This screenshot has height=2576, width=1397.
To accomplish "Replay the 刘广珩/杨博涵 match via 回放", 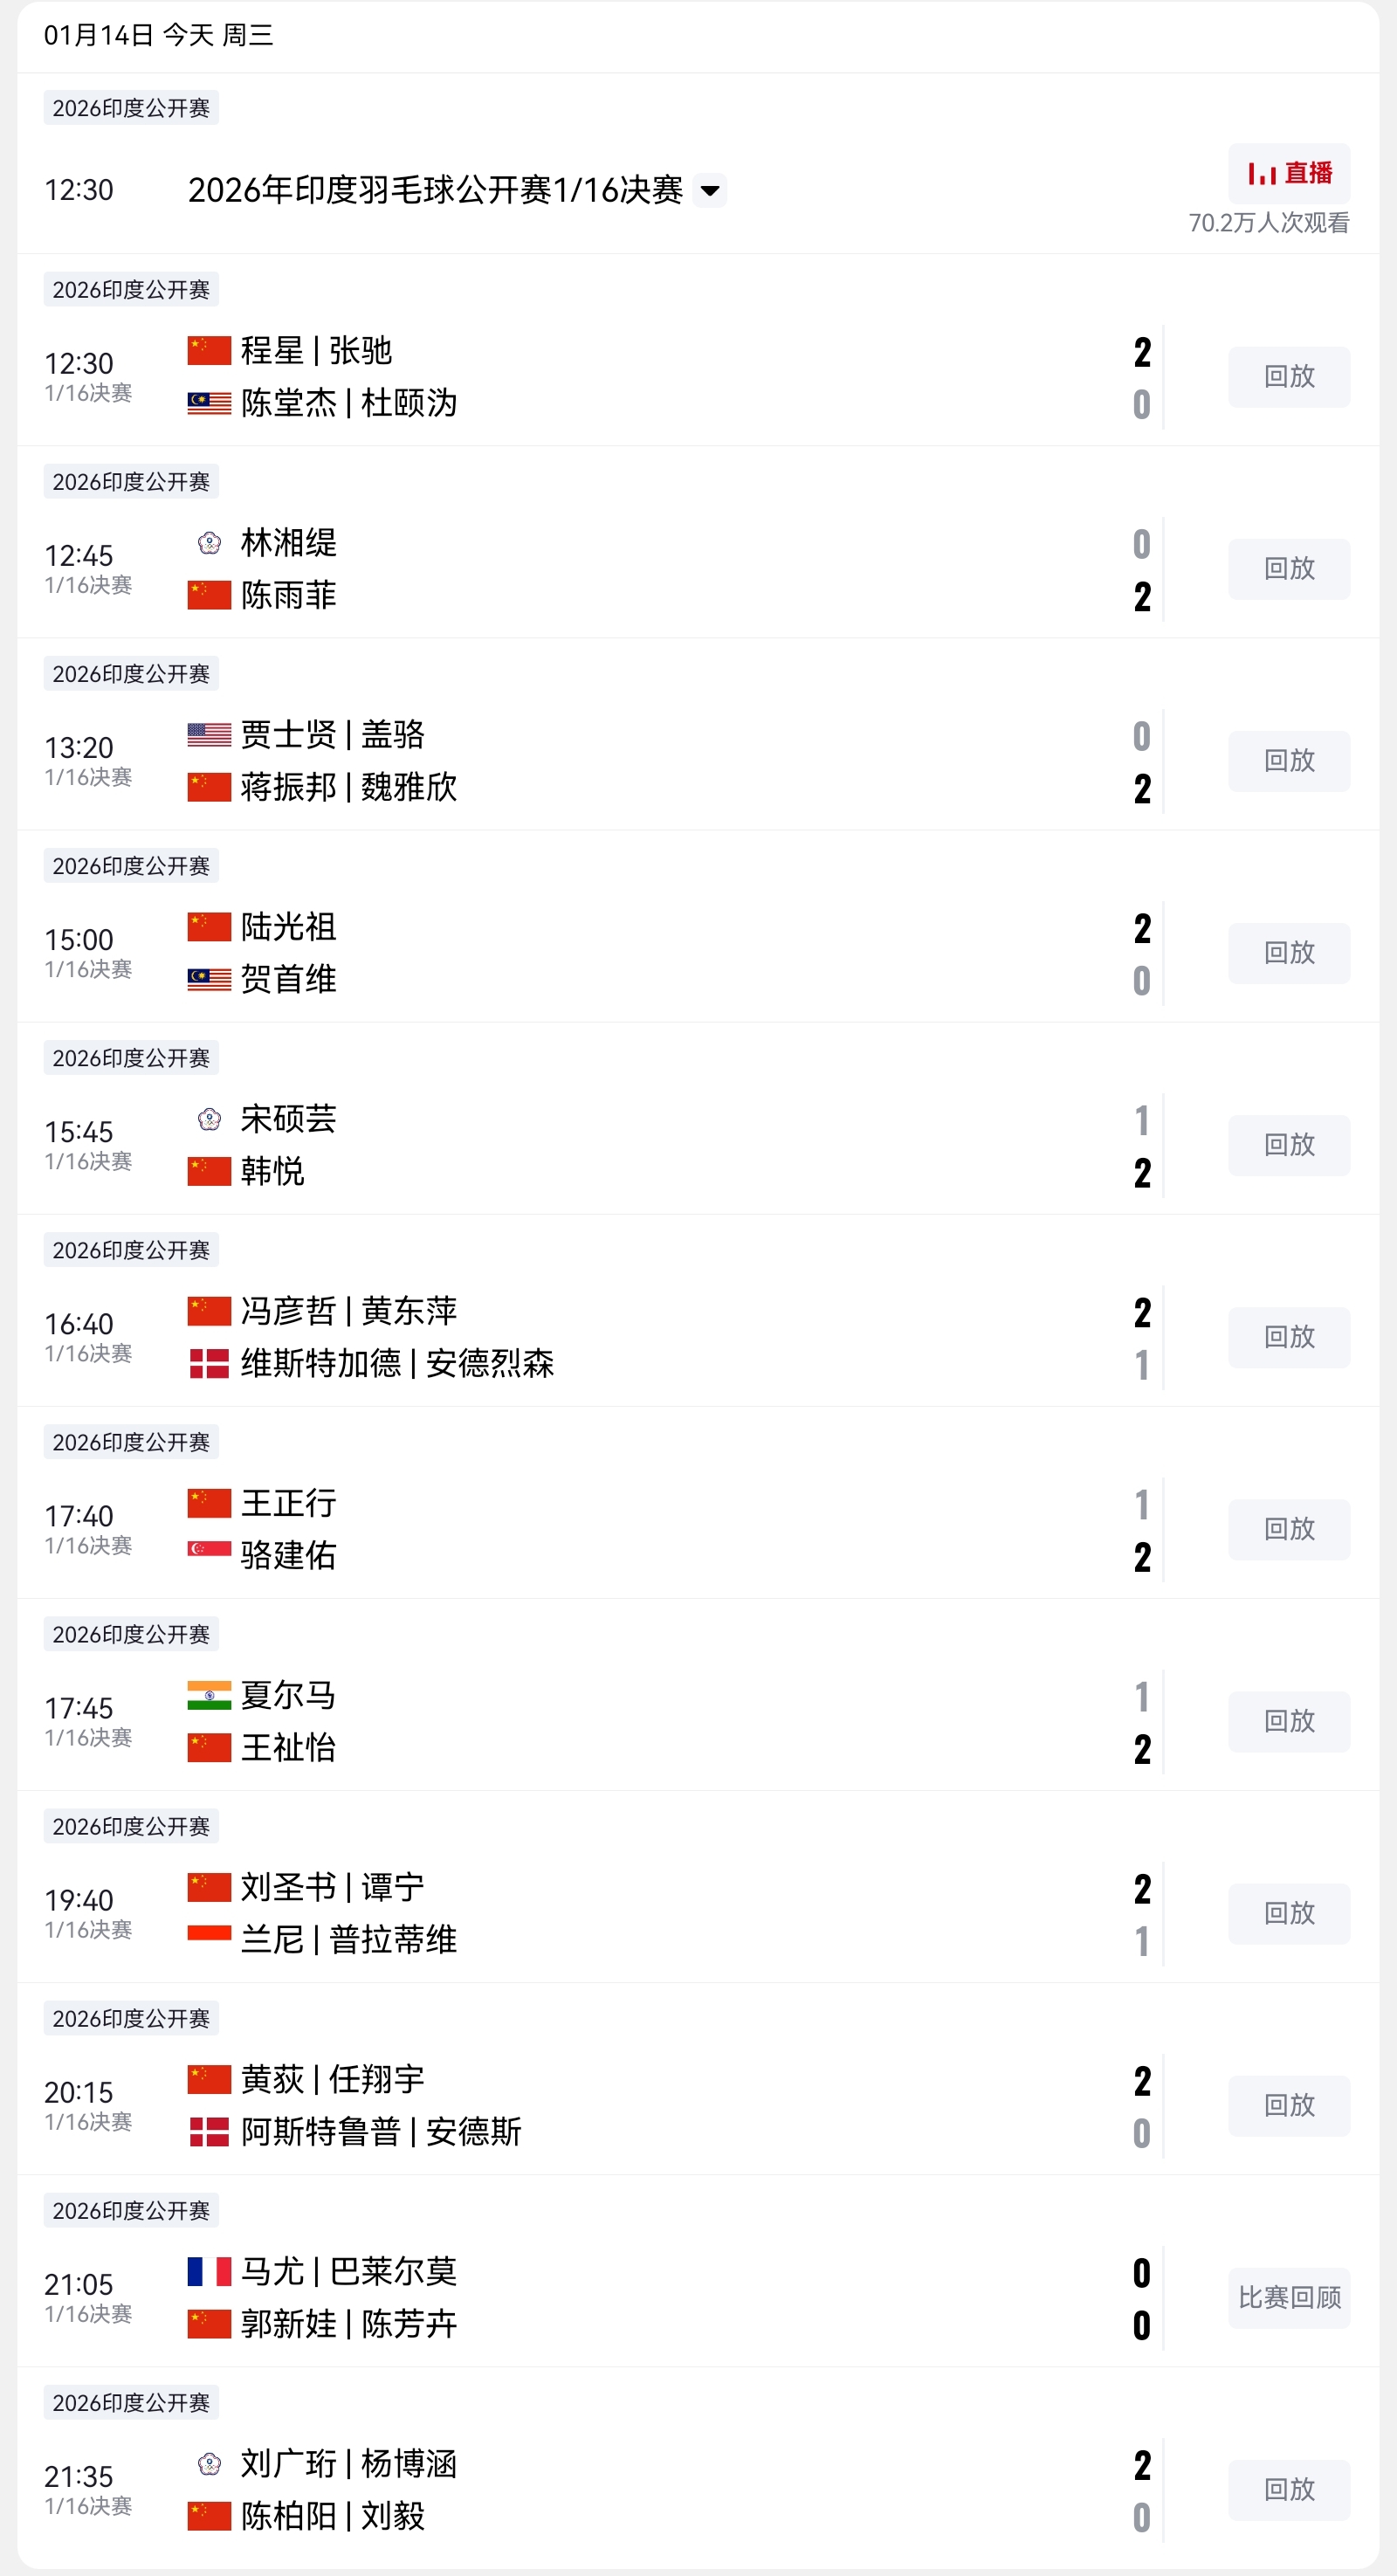I will click(1288, 2489).
